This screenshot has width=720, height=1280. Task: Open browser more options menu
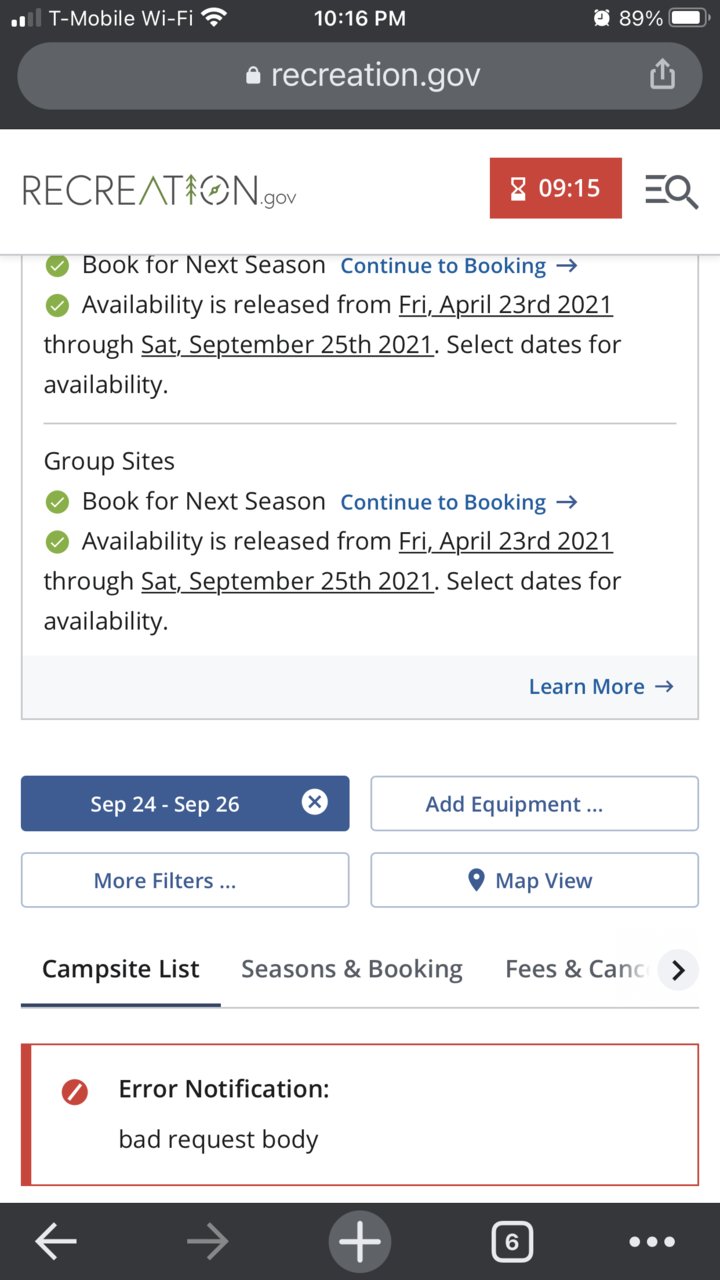click(x=652, y=1242)
